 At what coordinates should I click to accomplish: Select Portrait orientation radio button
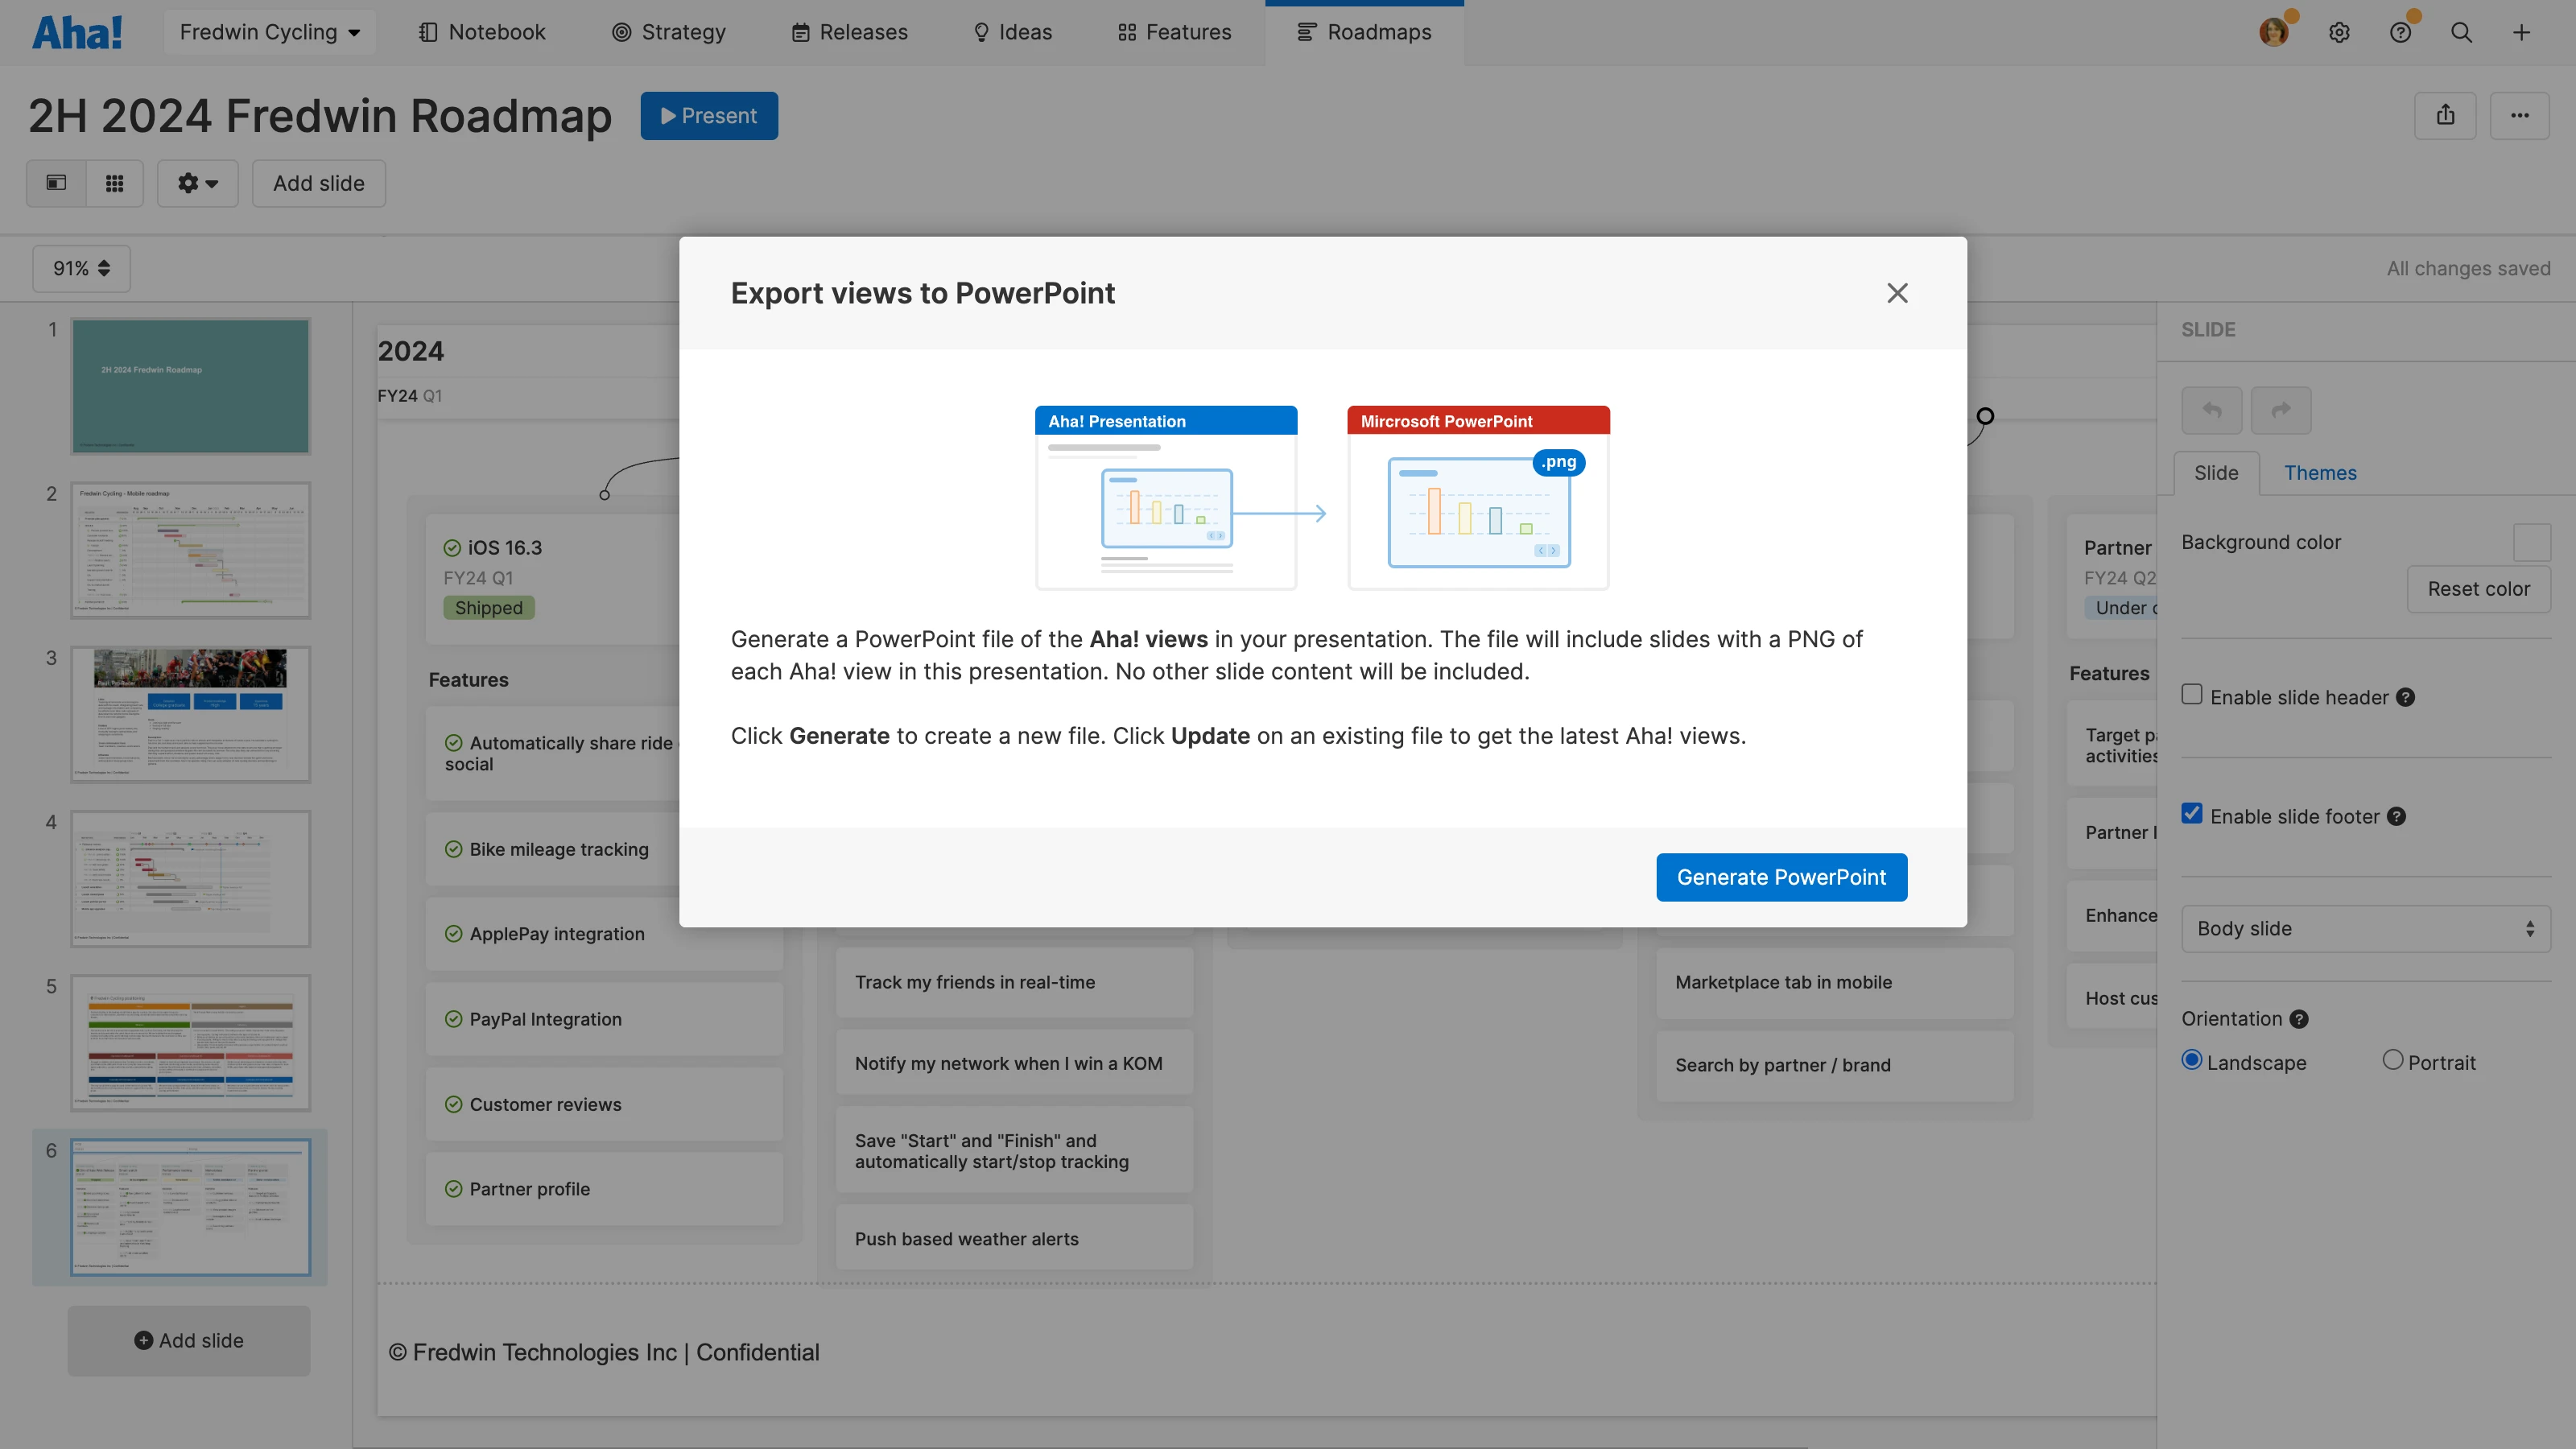click(2392, 1059)
